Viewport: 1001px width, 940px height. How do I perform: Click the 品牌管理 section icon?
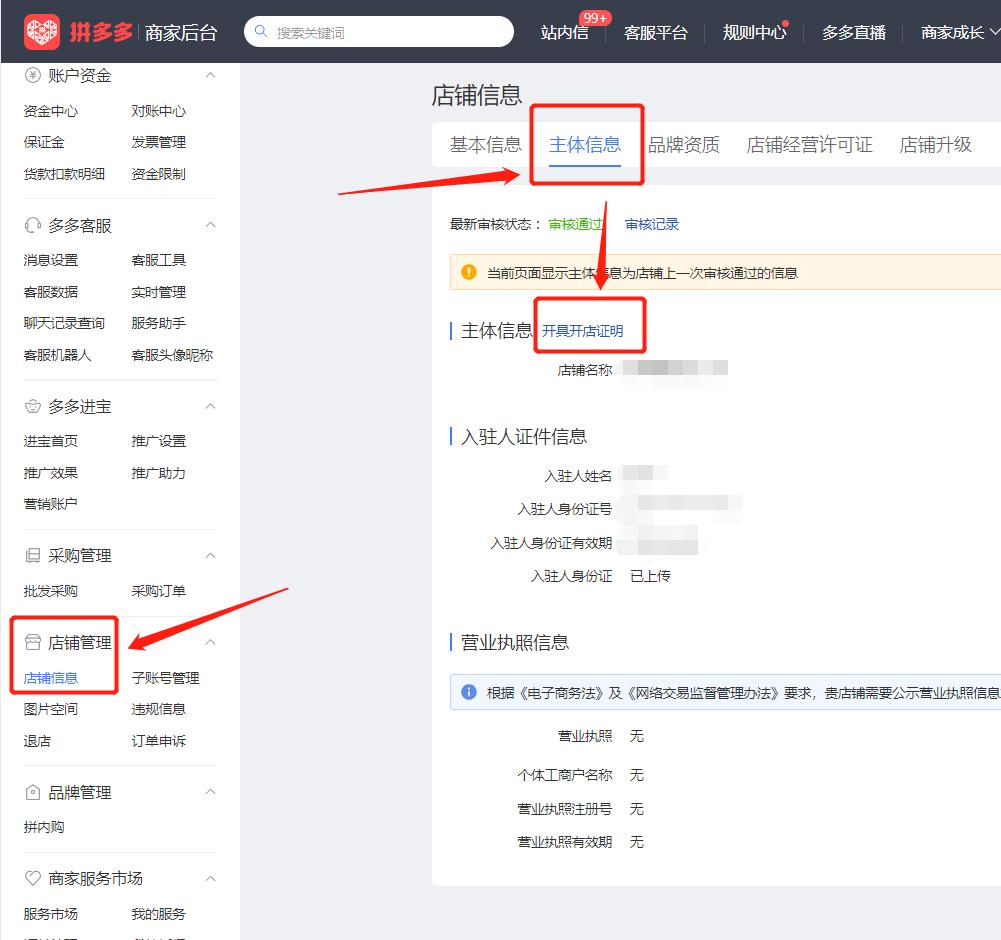(x=30, y=791)
